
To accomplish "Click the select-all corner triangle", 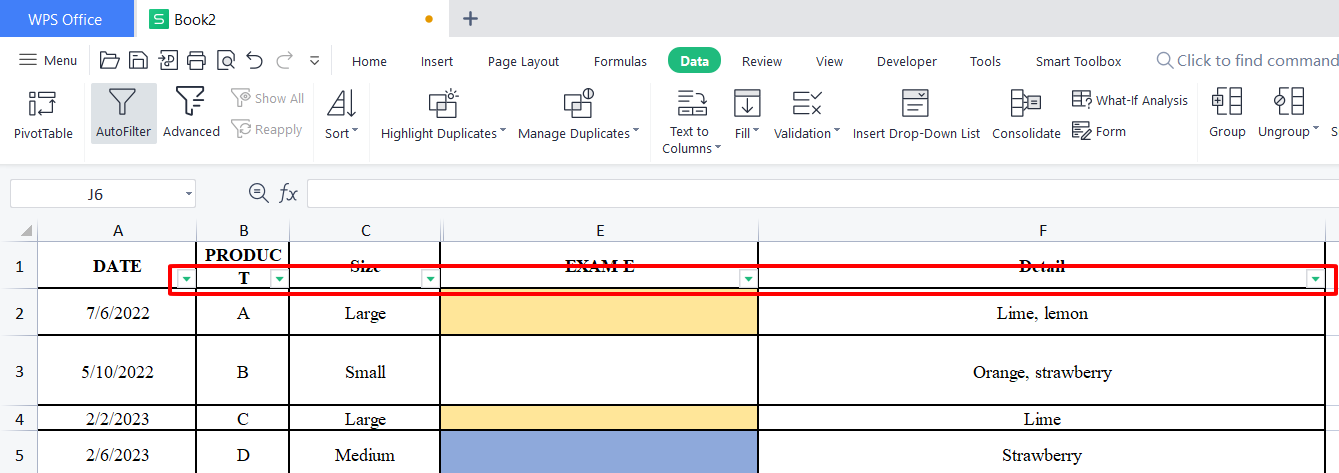I will [x=26, y=231].
